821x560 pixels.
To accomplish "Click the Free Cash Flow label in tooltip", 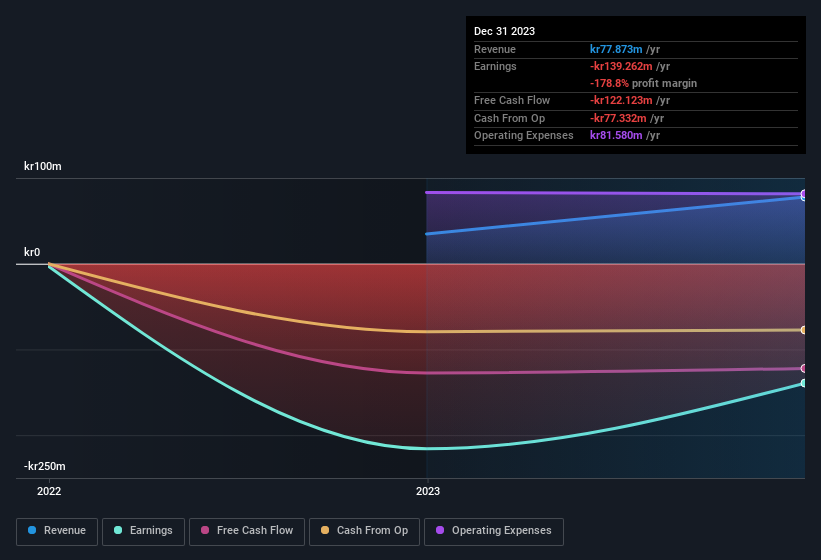I will tap(512, 100).
